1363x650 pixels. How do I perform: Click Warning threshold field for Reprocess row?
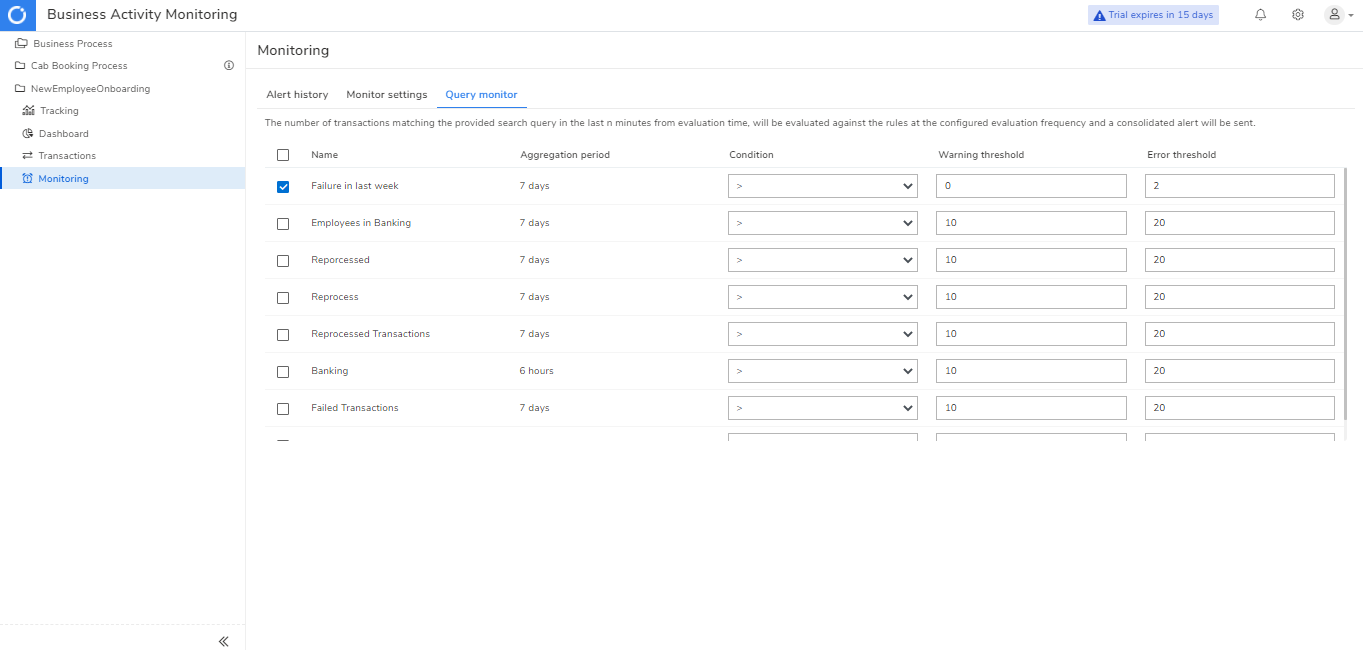point(1031,297)
